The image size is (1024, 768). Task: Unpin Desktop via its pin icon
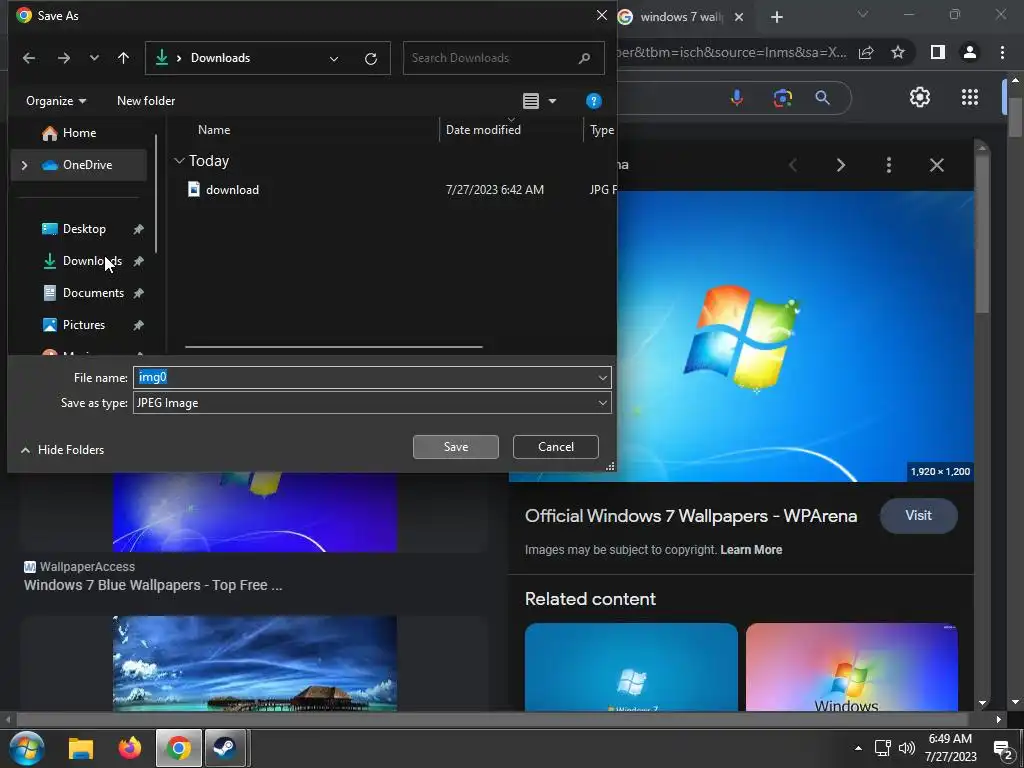coord(138,229)
